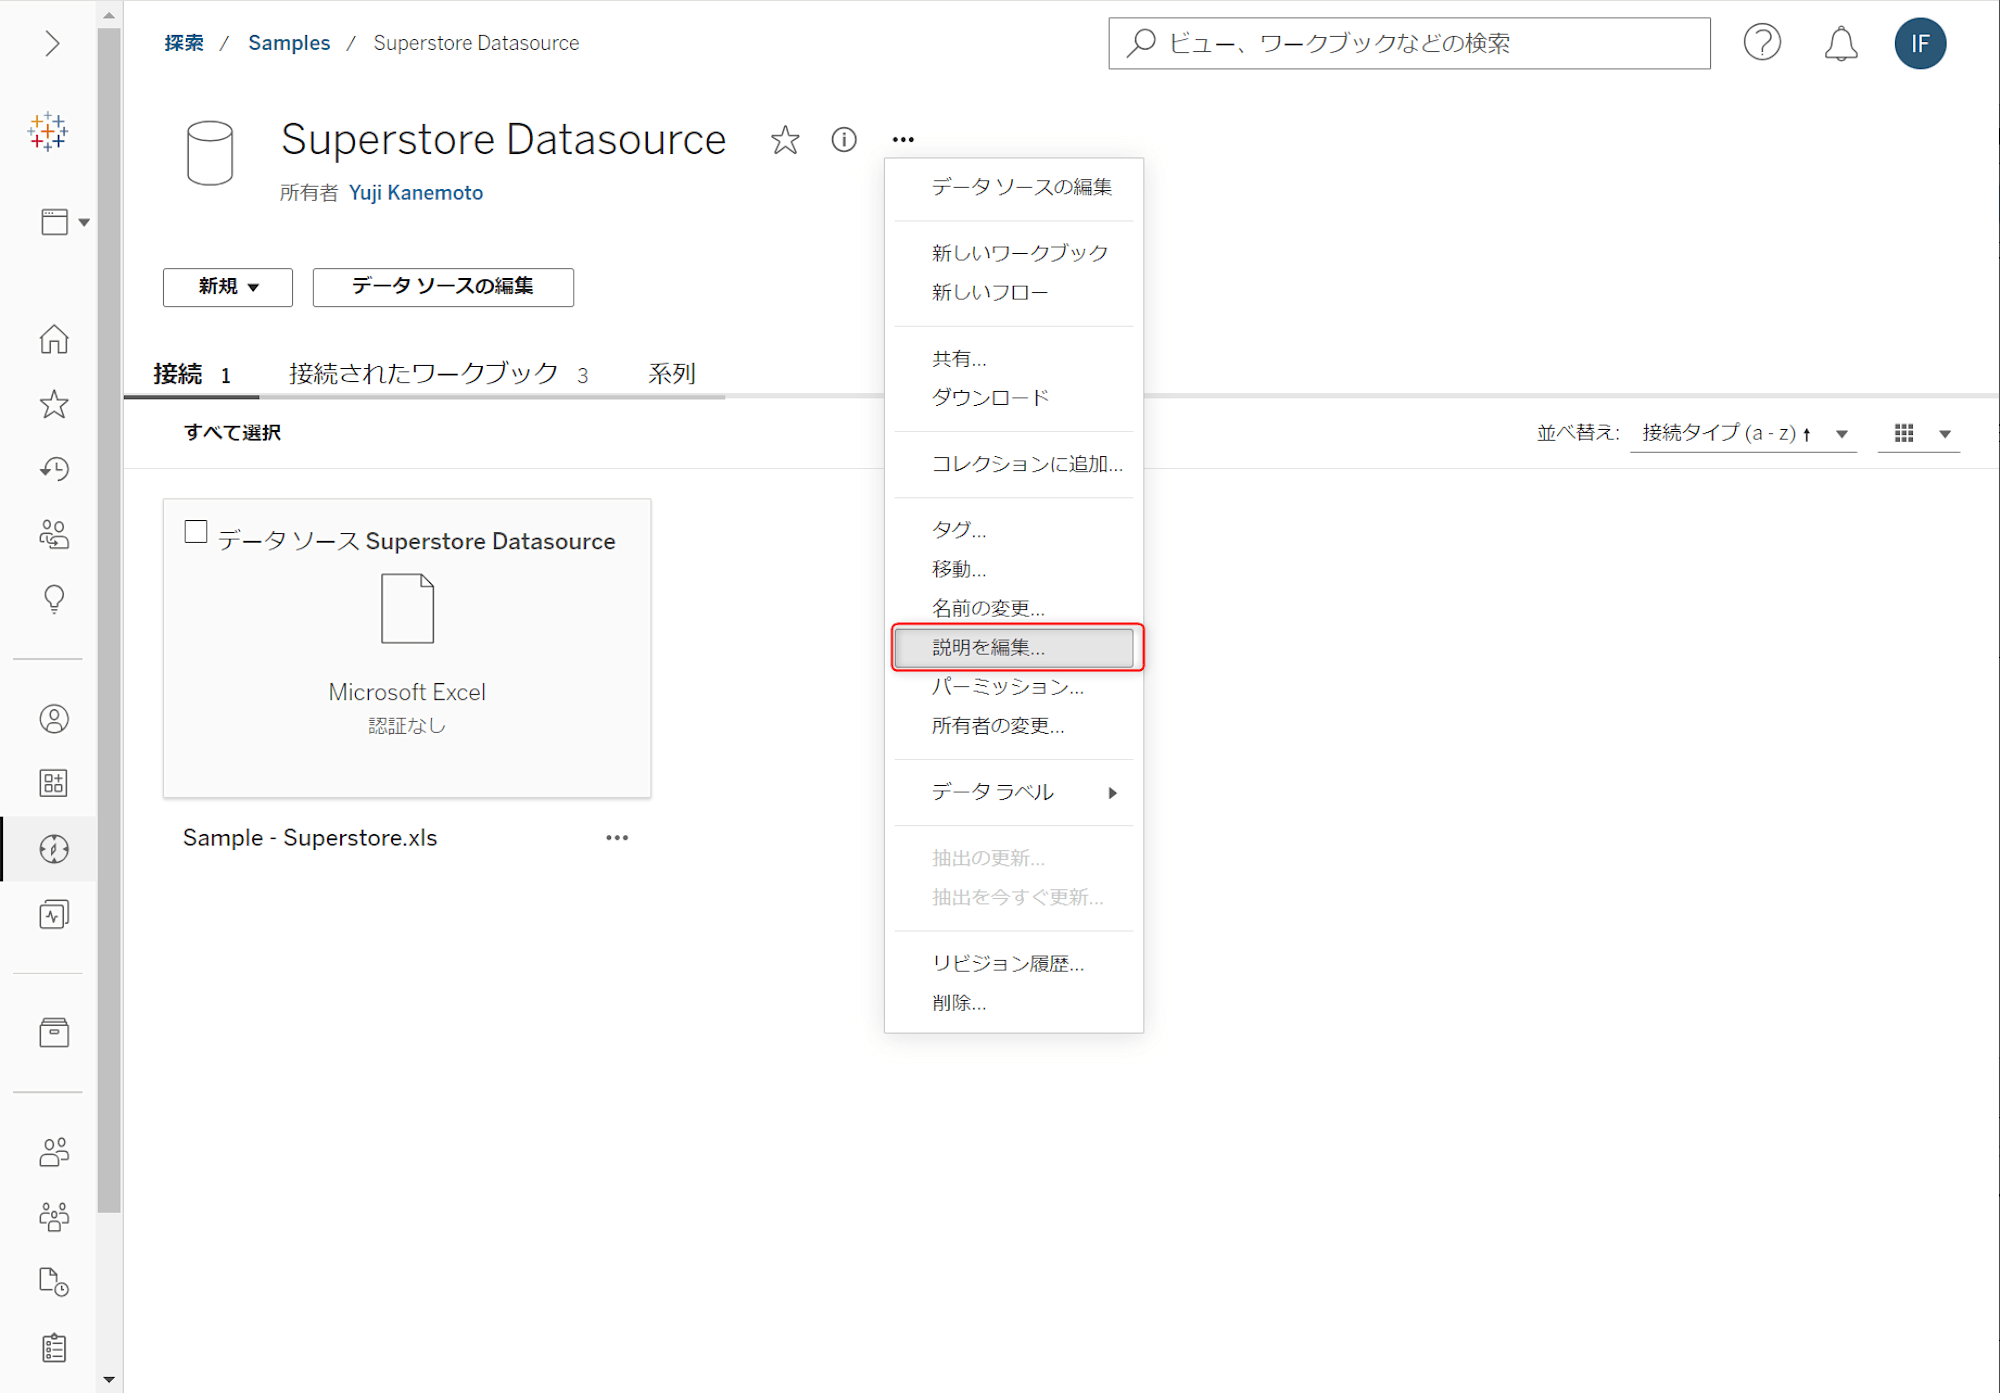Open Favorites star in sidebar
Viewport: 2000px width, 1393px height.
[x=54, y=405]
